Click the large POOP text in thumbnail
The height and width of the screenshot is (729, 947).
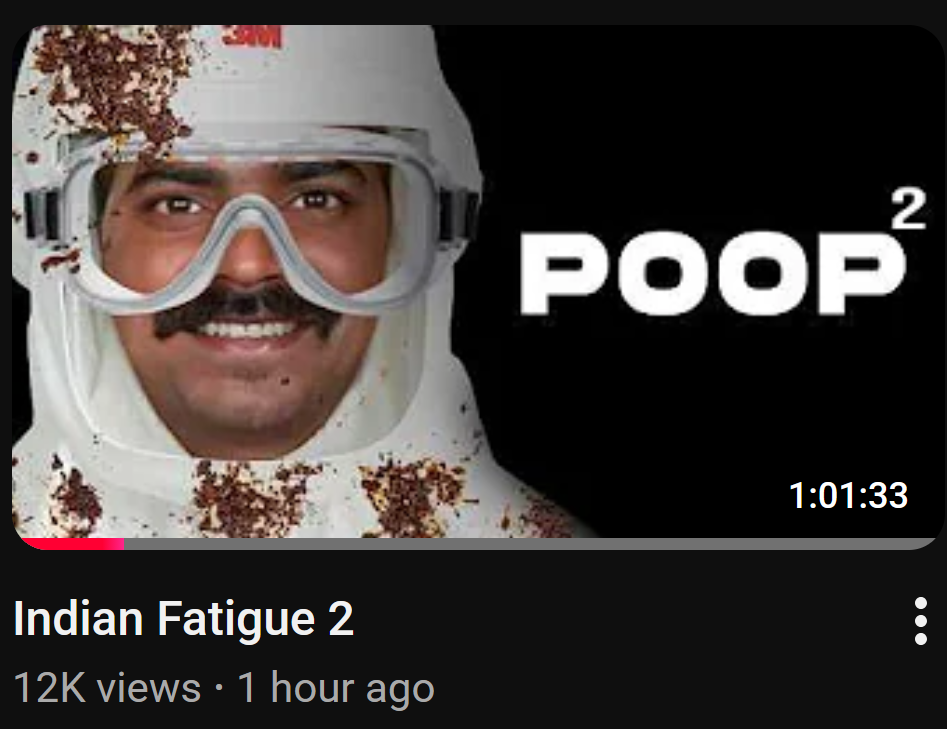pos(713,273)
